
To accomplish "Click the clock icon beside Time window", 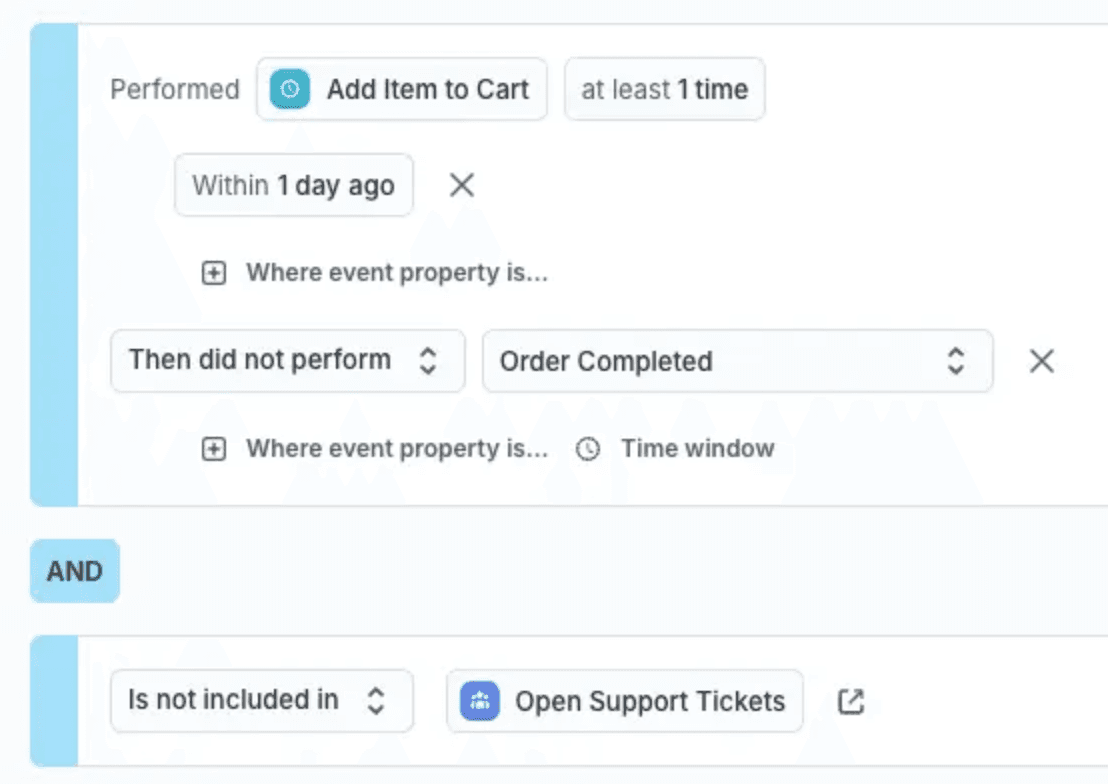I will 589,449.
